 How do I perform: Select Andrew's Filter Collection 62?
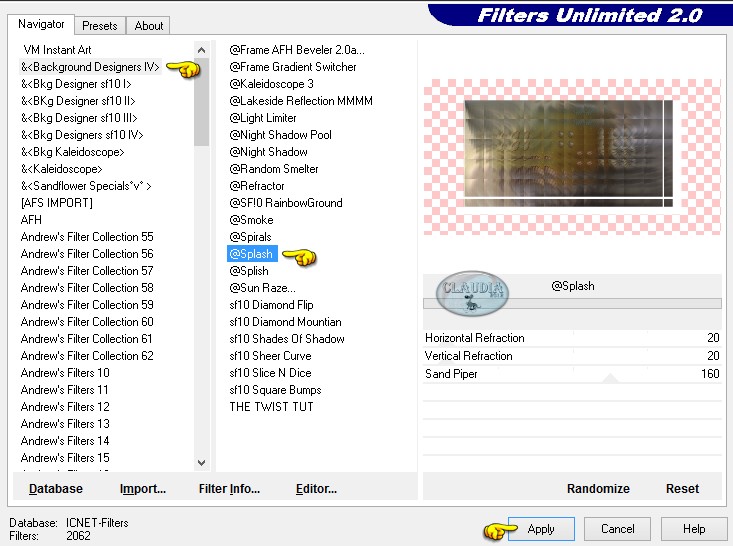click(x=87, y=356)
